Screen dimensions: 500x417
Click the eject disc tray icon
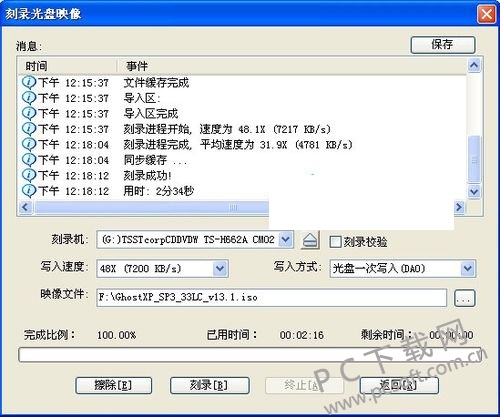(310, 240)
